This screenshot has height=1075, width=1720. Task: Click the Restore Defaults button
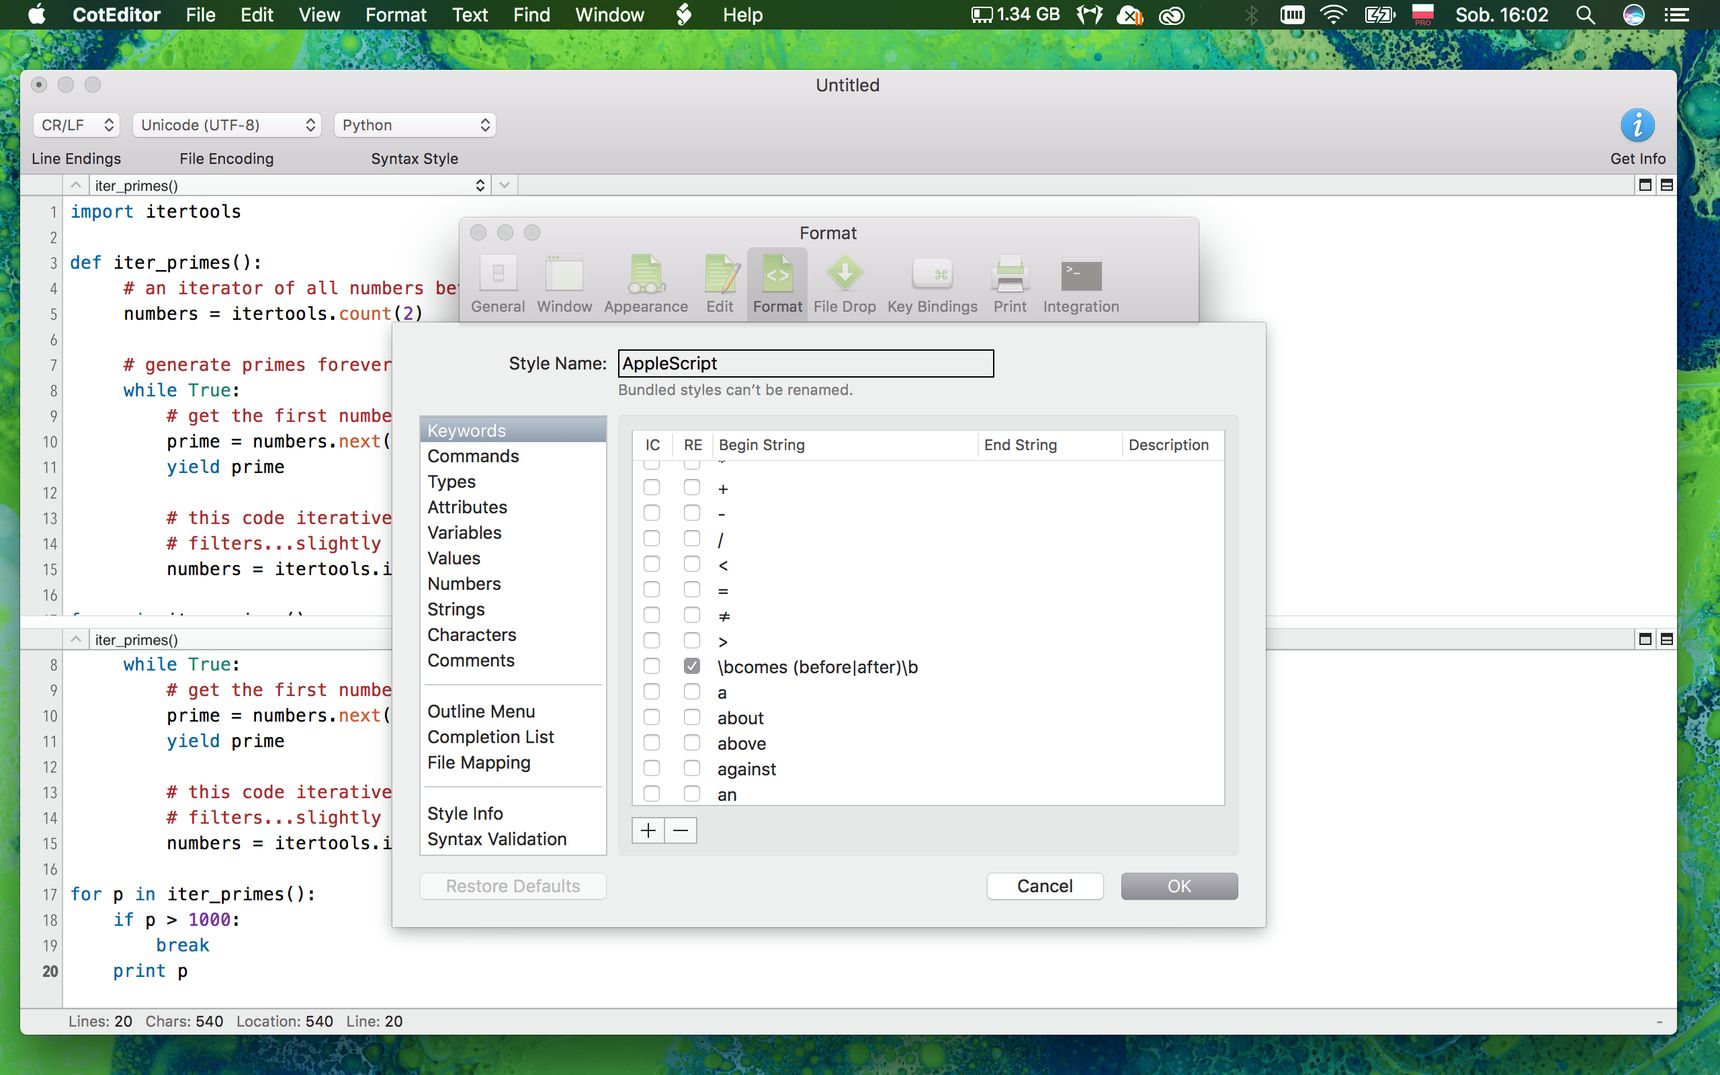tap(513, 886)
